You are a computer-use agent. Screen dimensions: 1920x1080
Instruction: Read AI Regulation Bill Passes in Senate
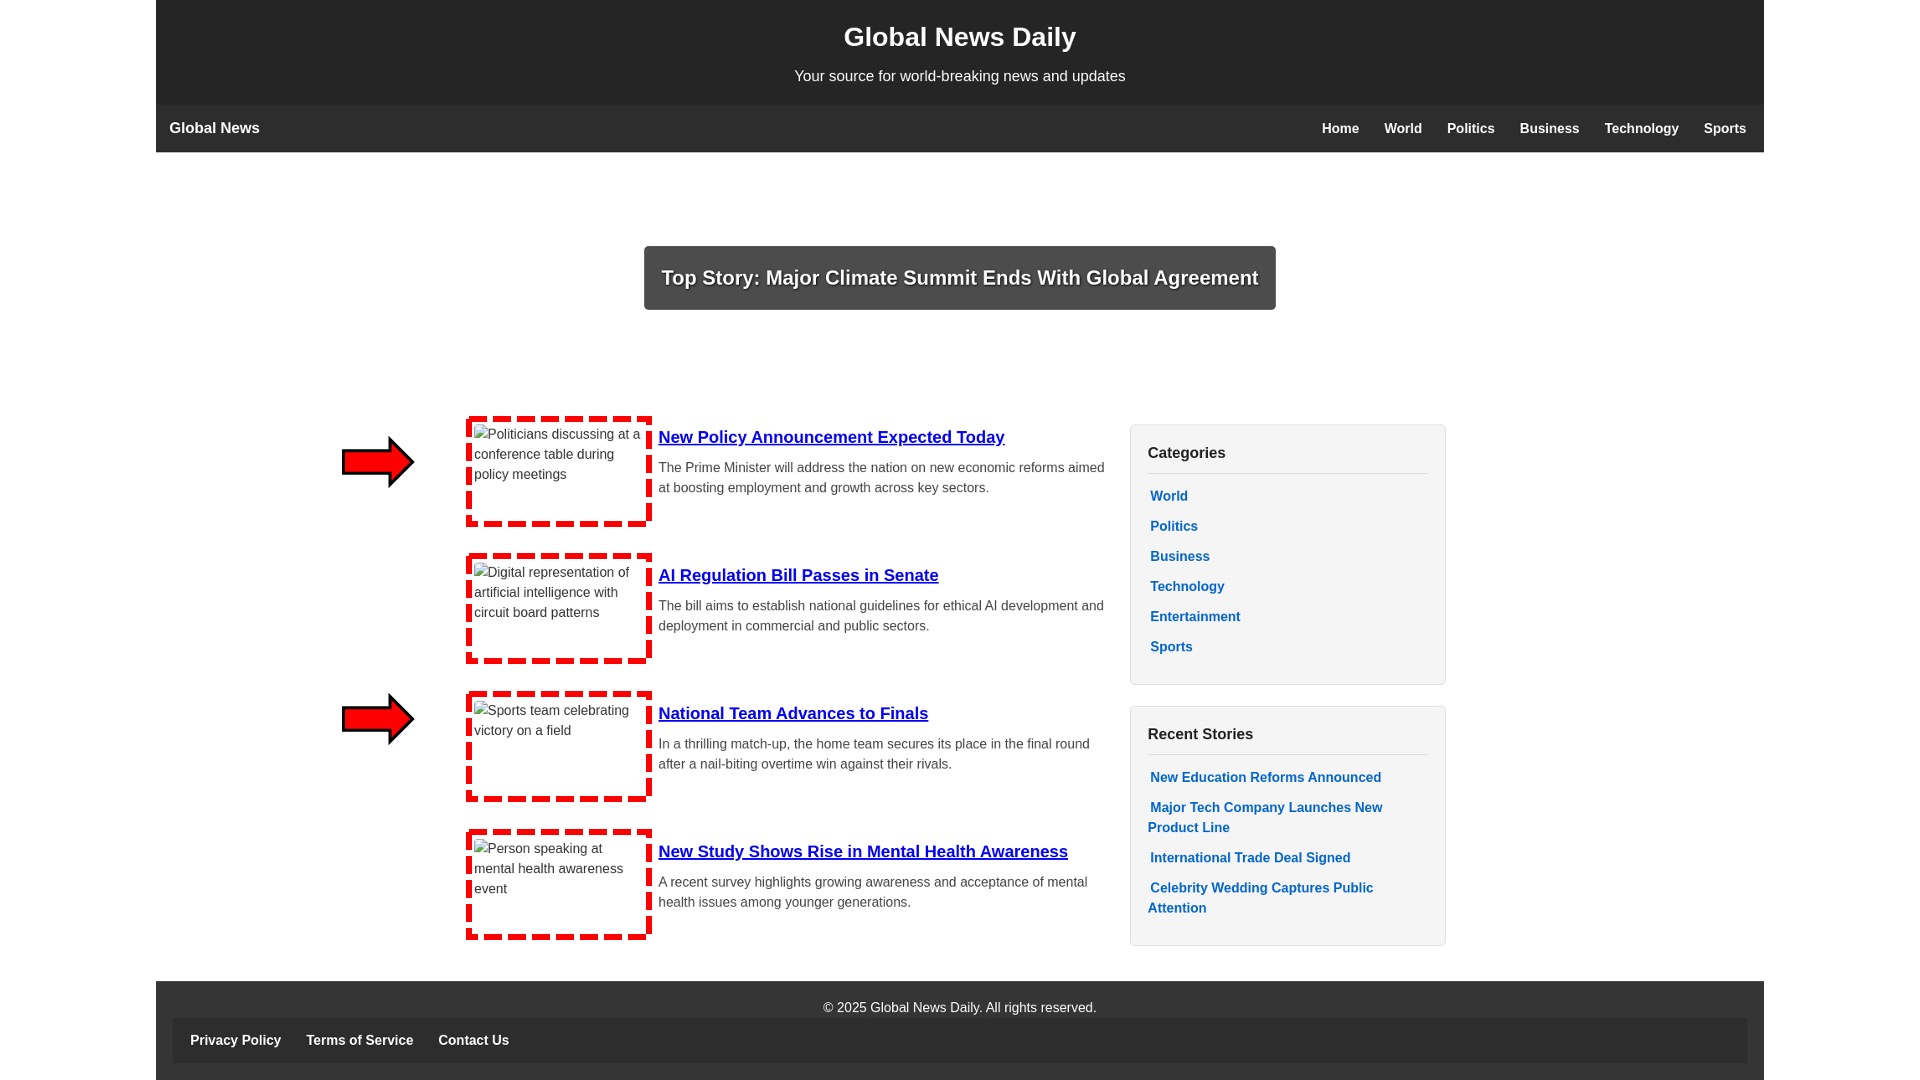click(x=798, y=576)
